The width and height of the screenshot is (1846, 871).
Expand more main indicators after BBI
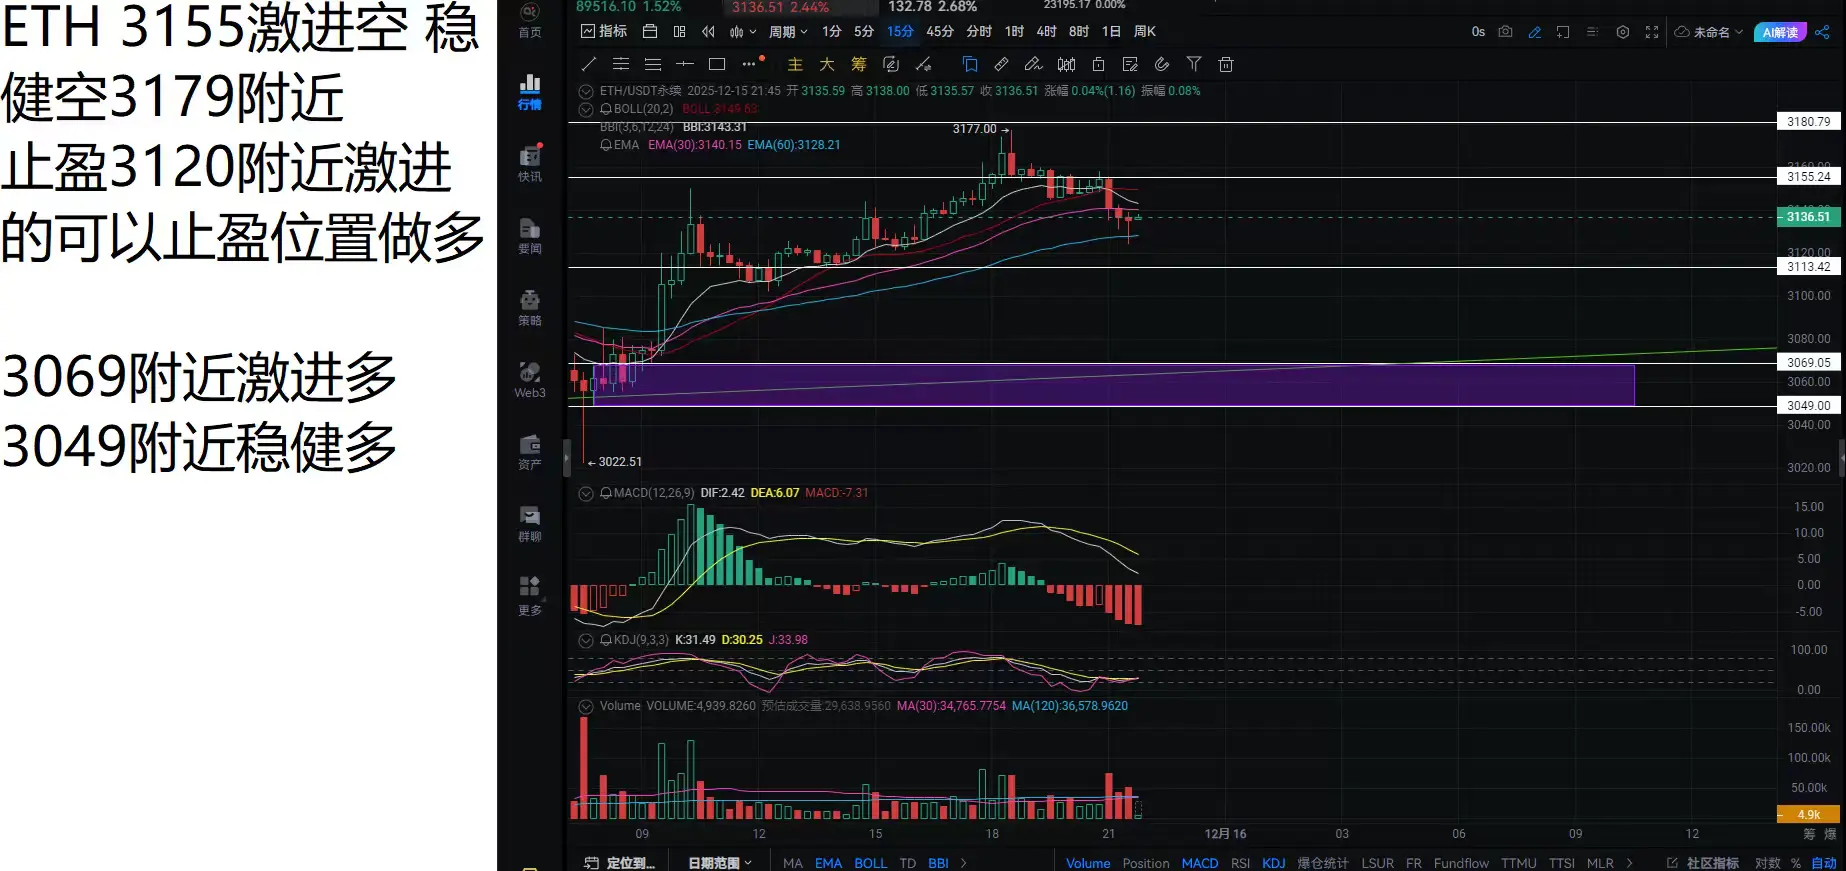coord(964,863)
